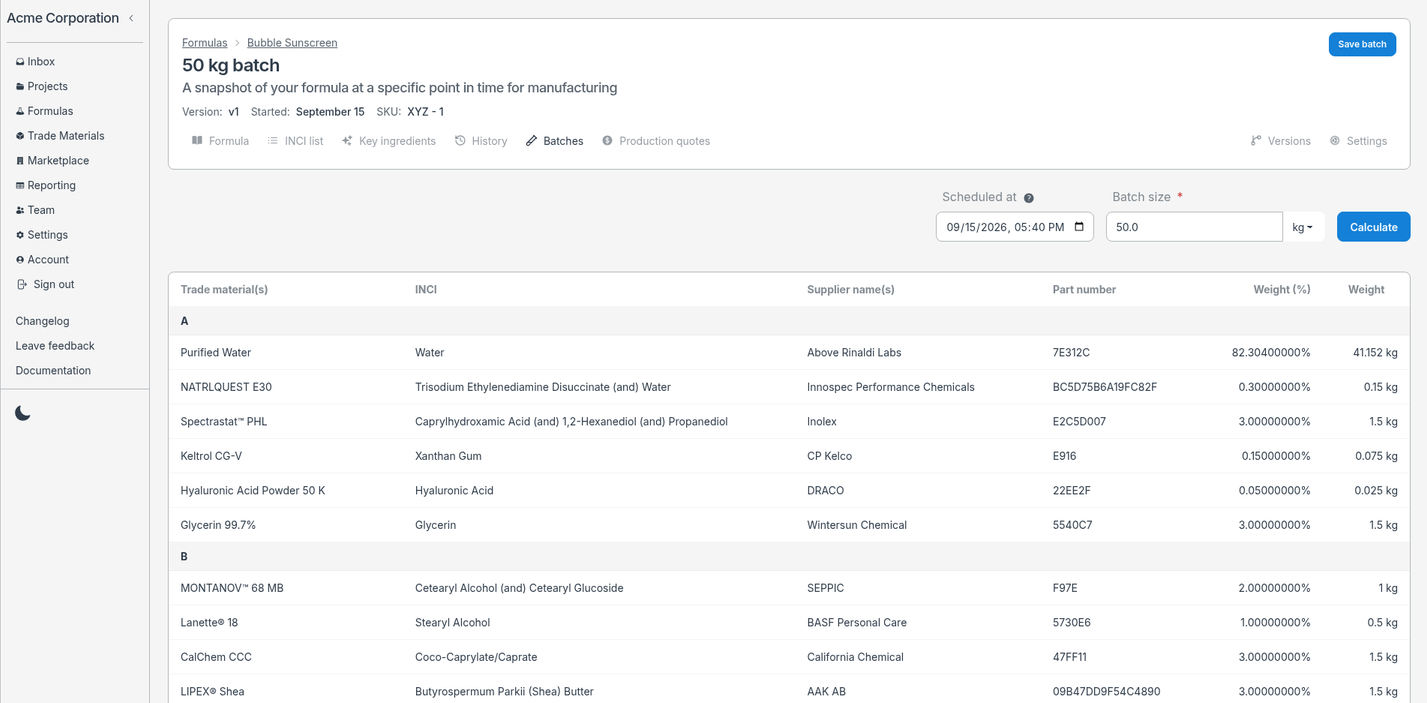Click the Account sidebar icon
The width and height of the screenshot is (1427, 703).
[x=20, y=260]
